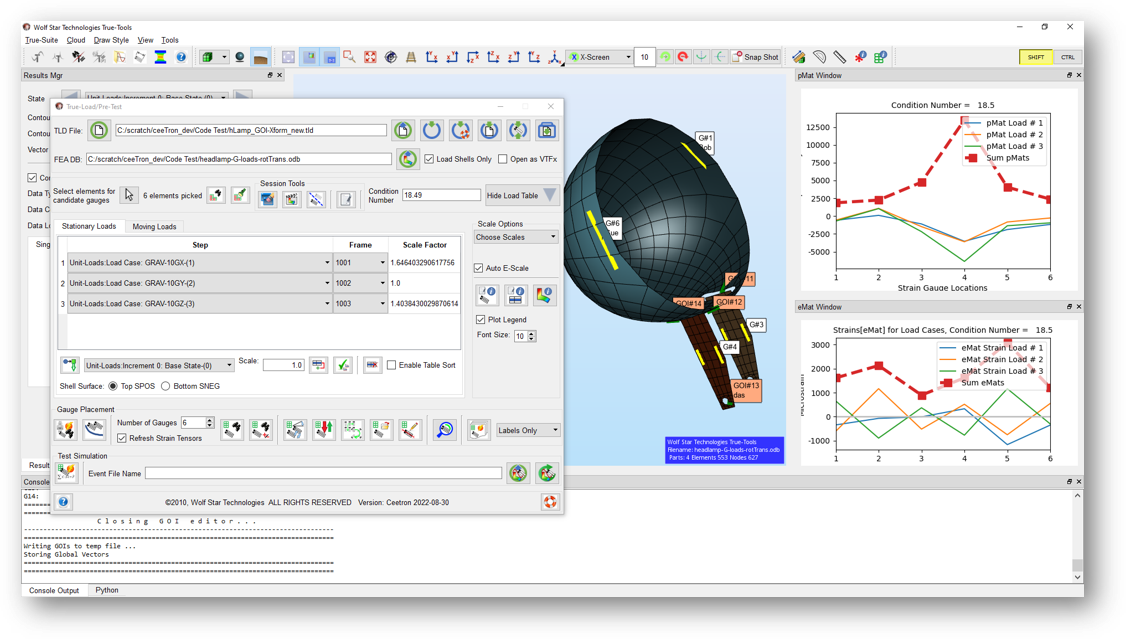Click the green checkmark icon beside Scale
1126x639 pixels.
[343, 365]
